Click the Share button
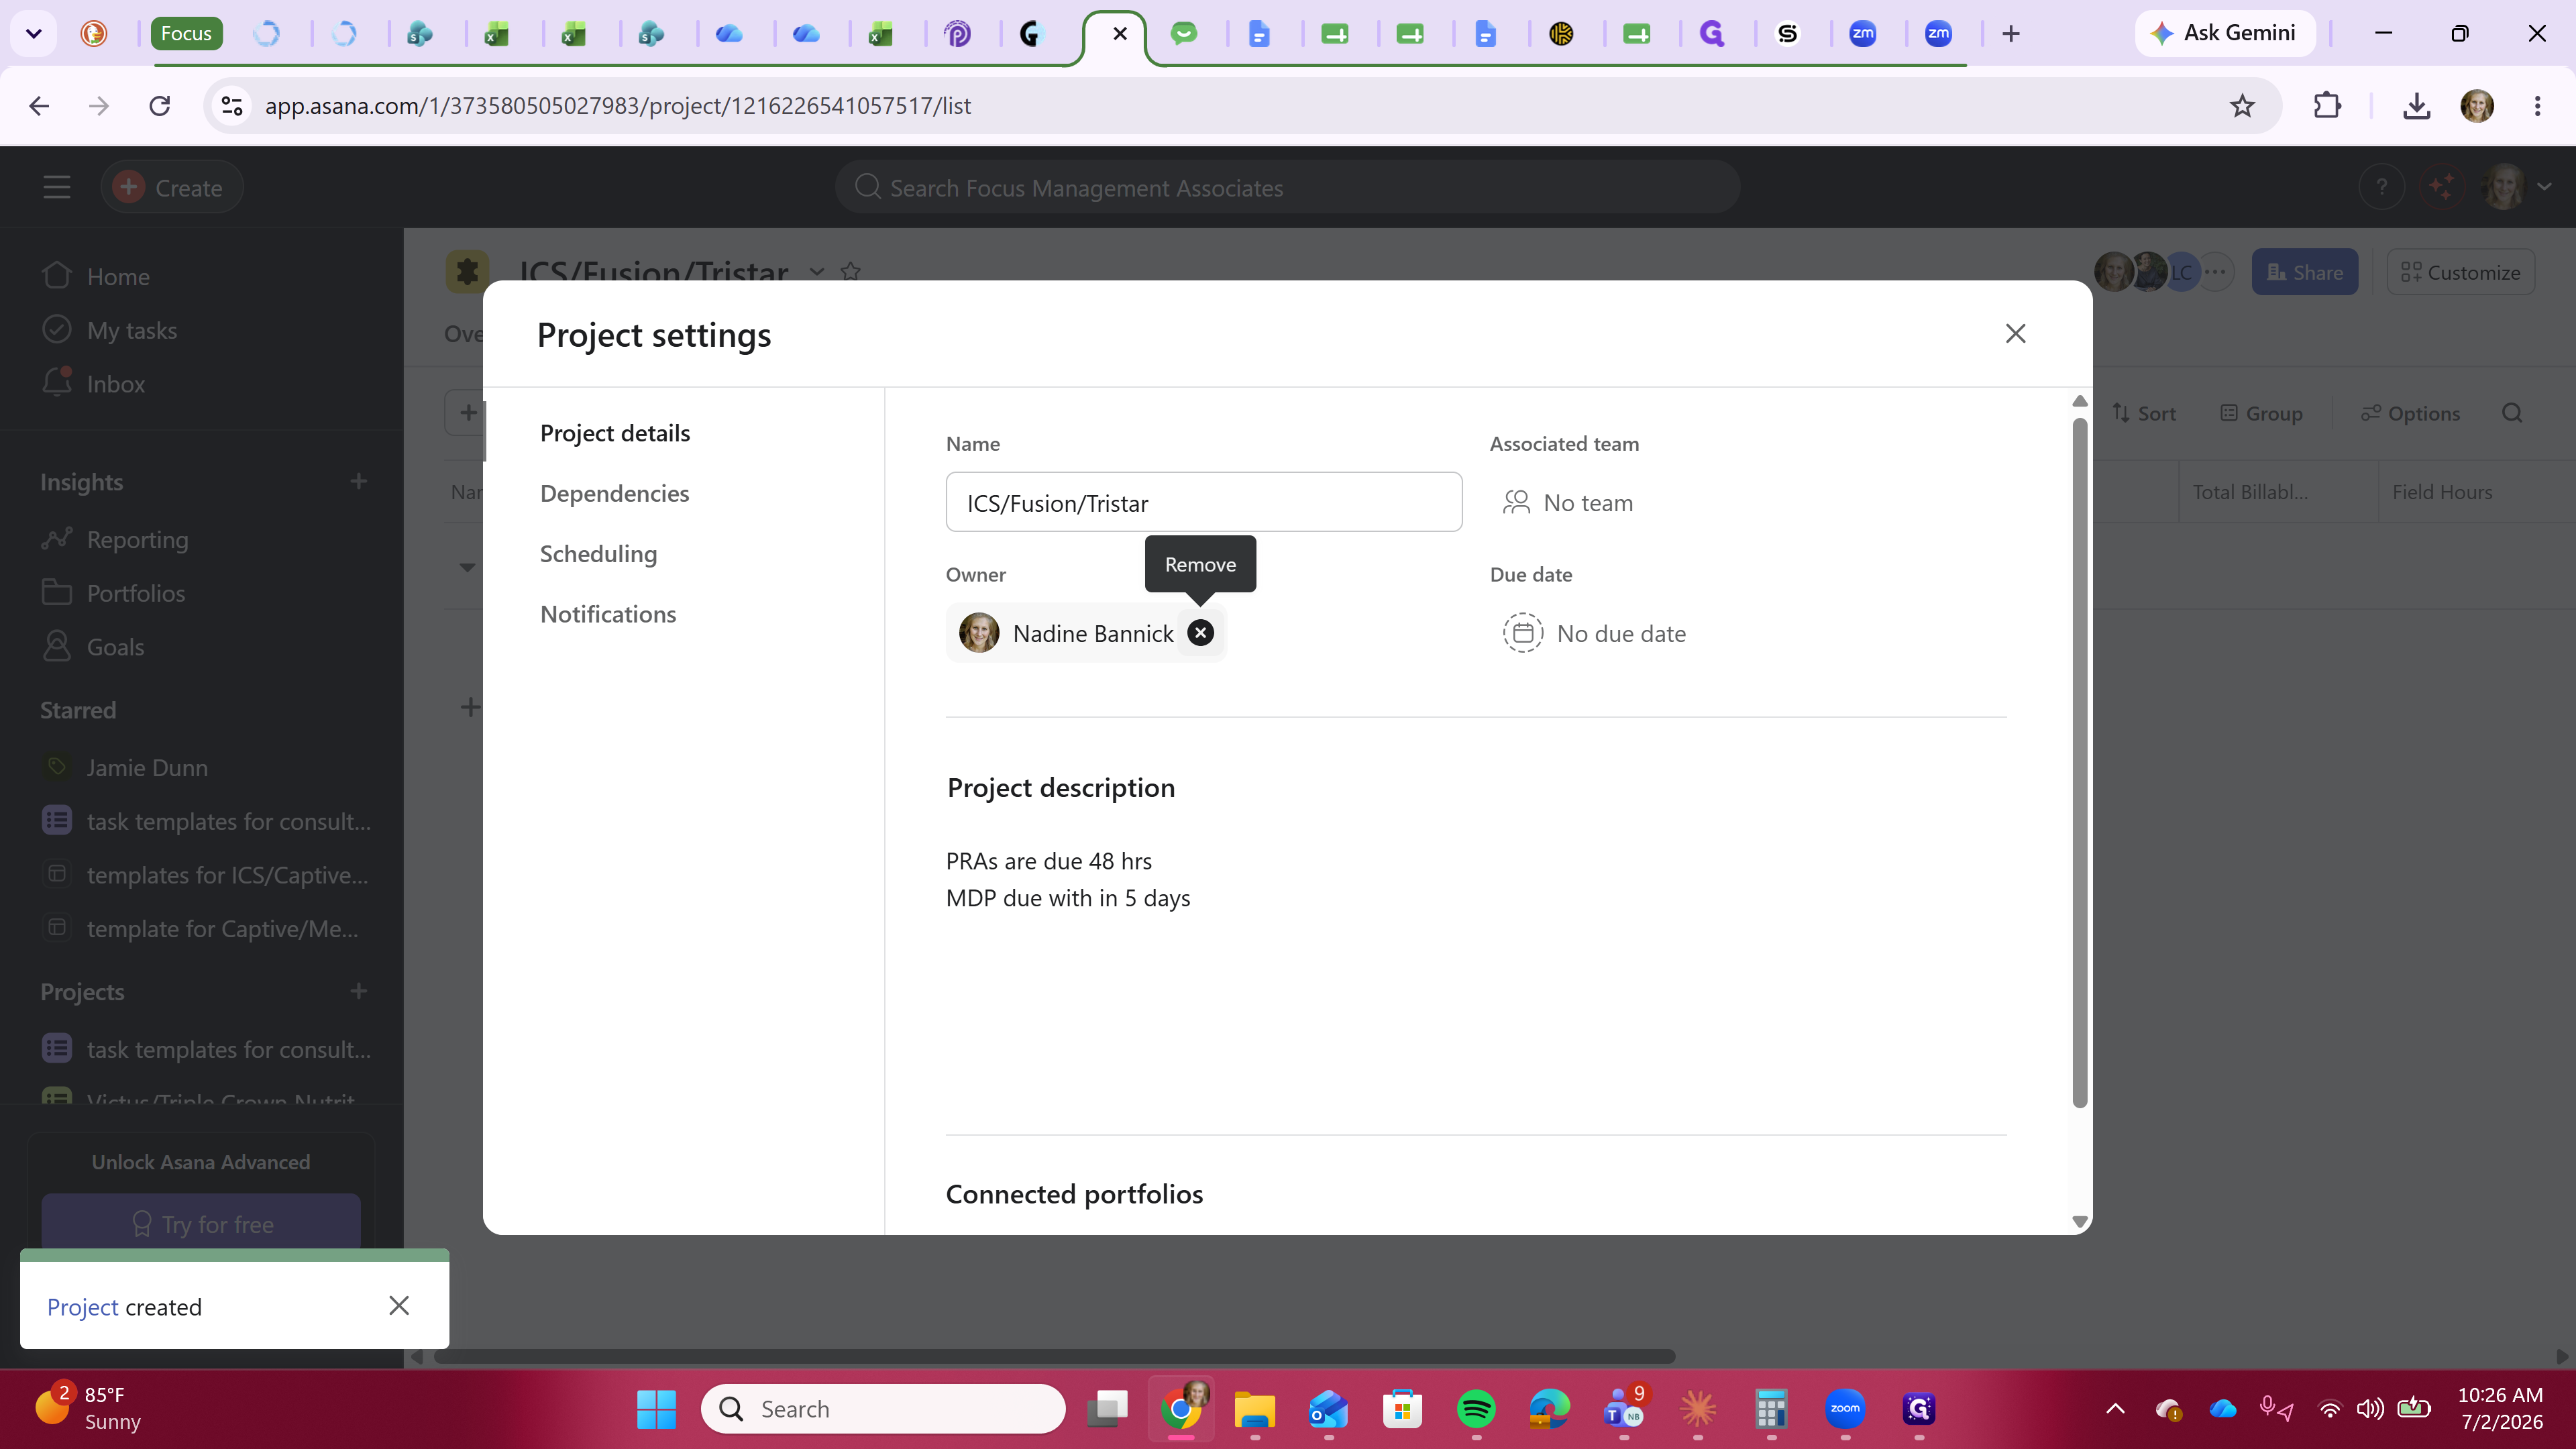The height and width of the screenshot is (1449, 2576). [2304, 272]
